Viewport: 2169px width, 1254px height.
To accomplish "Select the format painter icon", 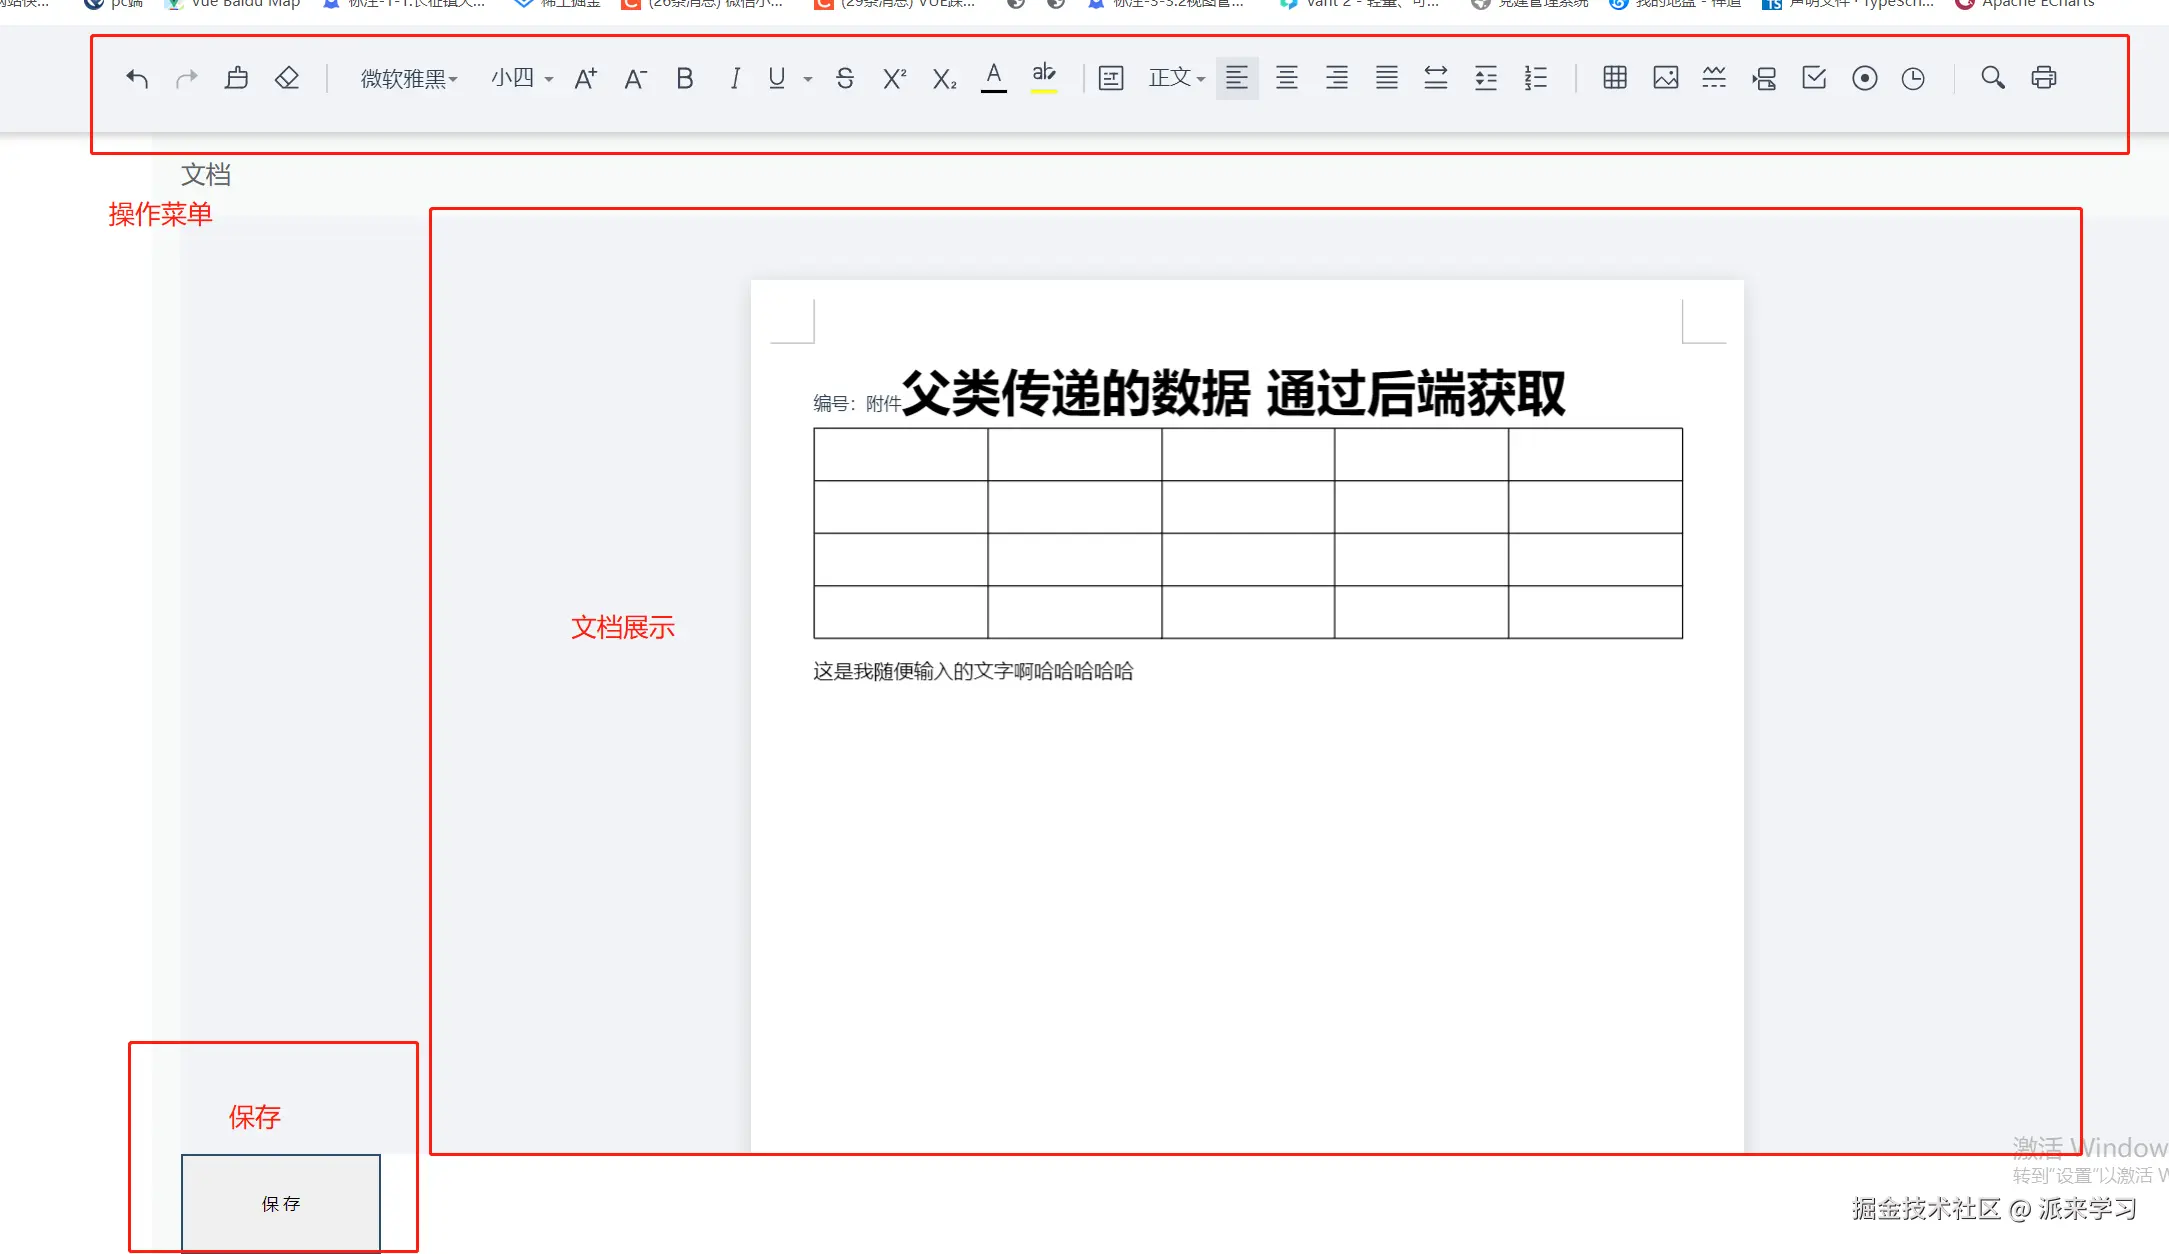I will pos(236,78).
